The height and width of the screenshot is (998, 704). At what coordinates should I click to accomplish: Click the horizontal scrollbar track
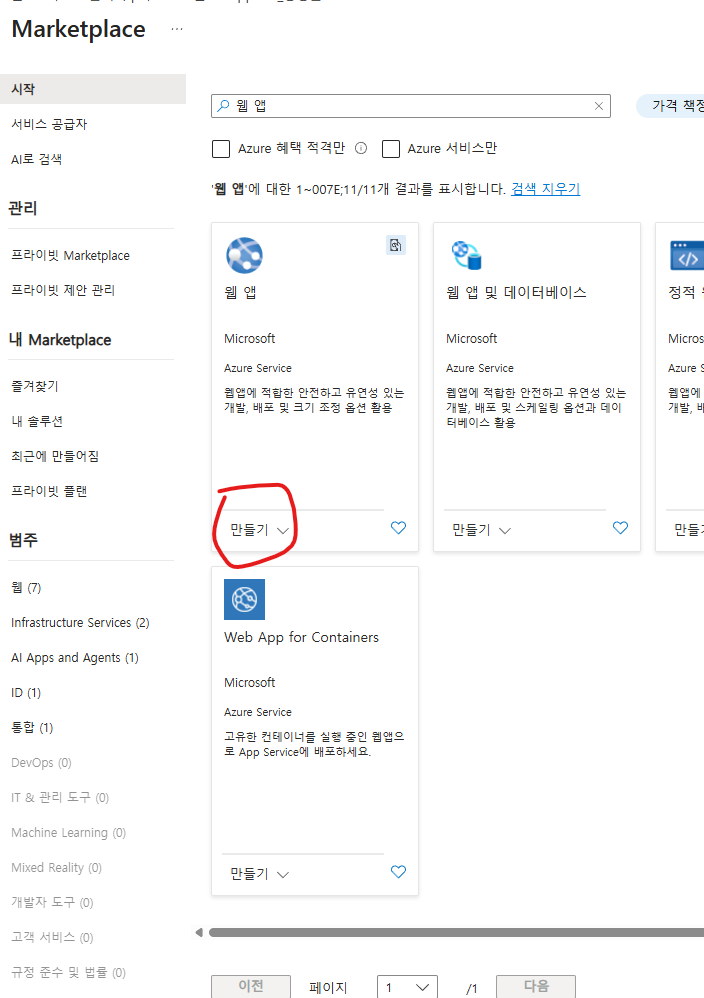456,932
